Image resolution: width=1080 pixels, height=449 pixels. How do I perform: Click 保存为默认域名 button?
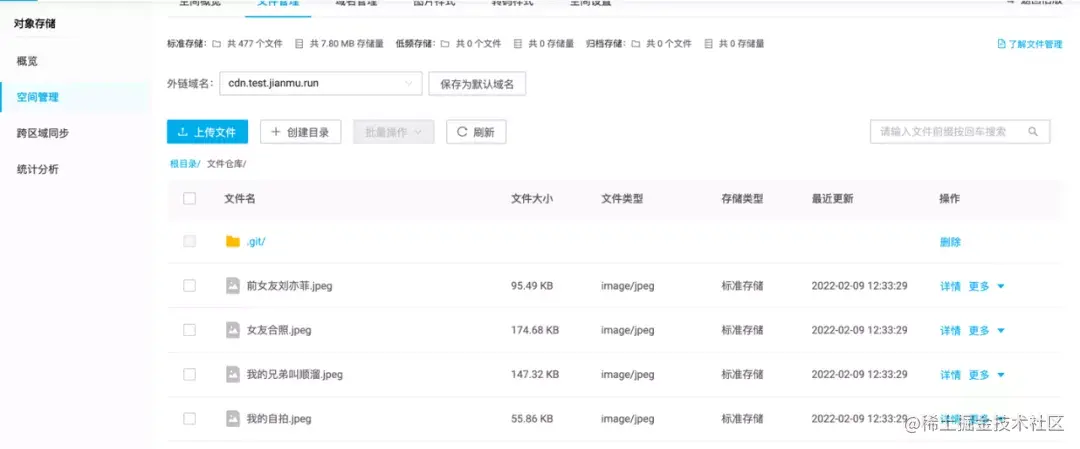(x=477, y=83)
